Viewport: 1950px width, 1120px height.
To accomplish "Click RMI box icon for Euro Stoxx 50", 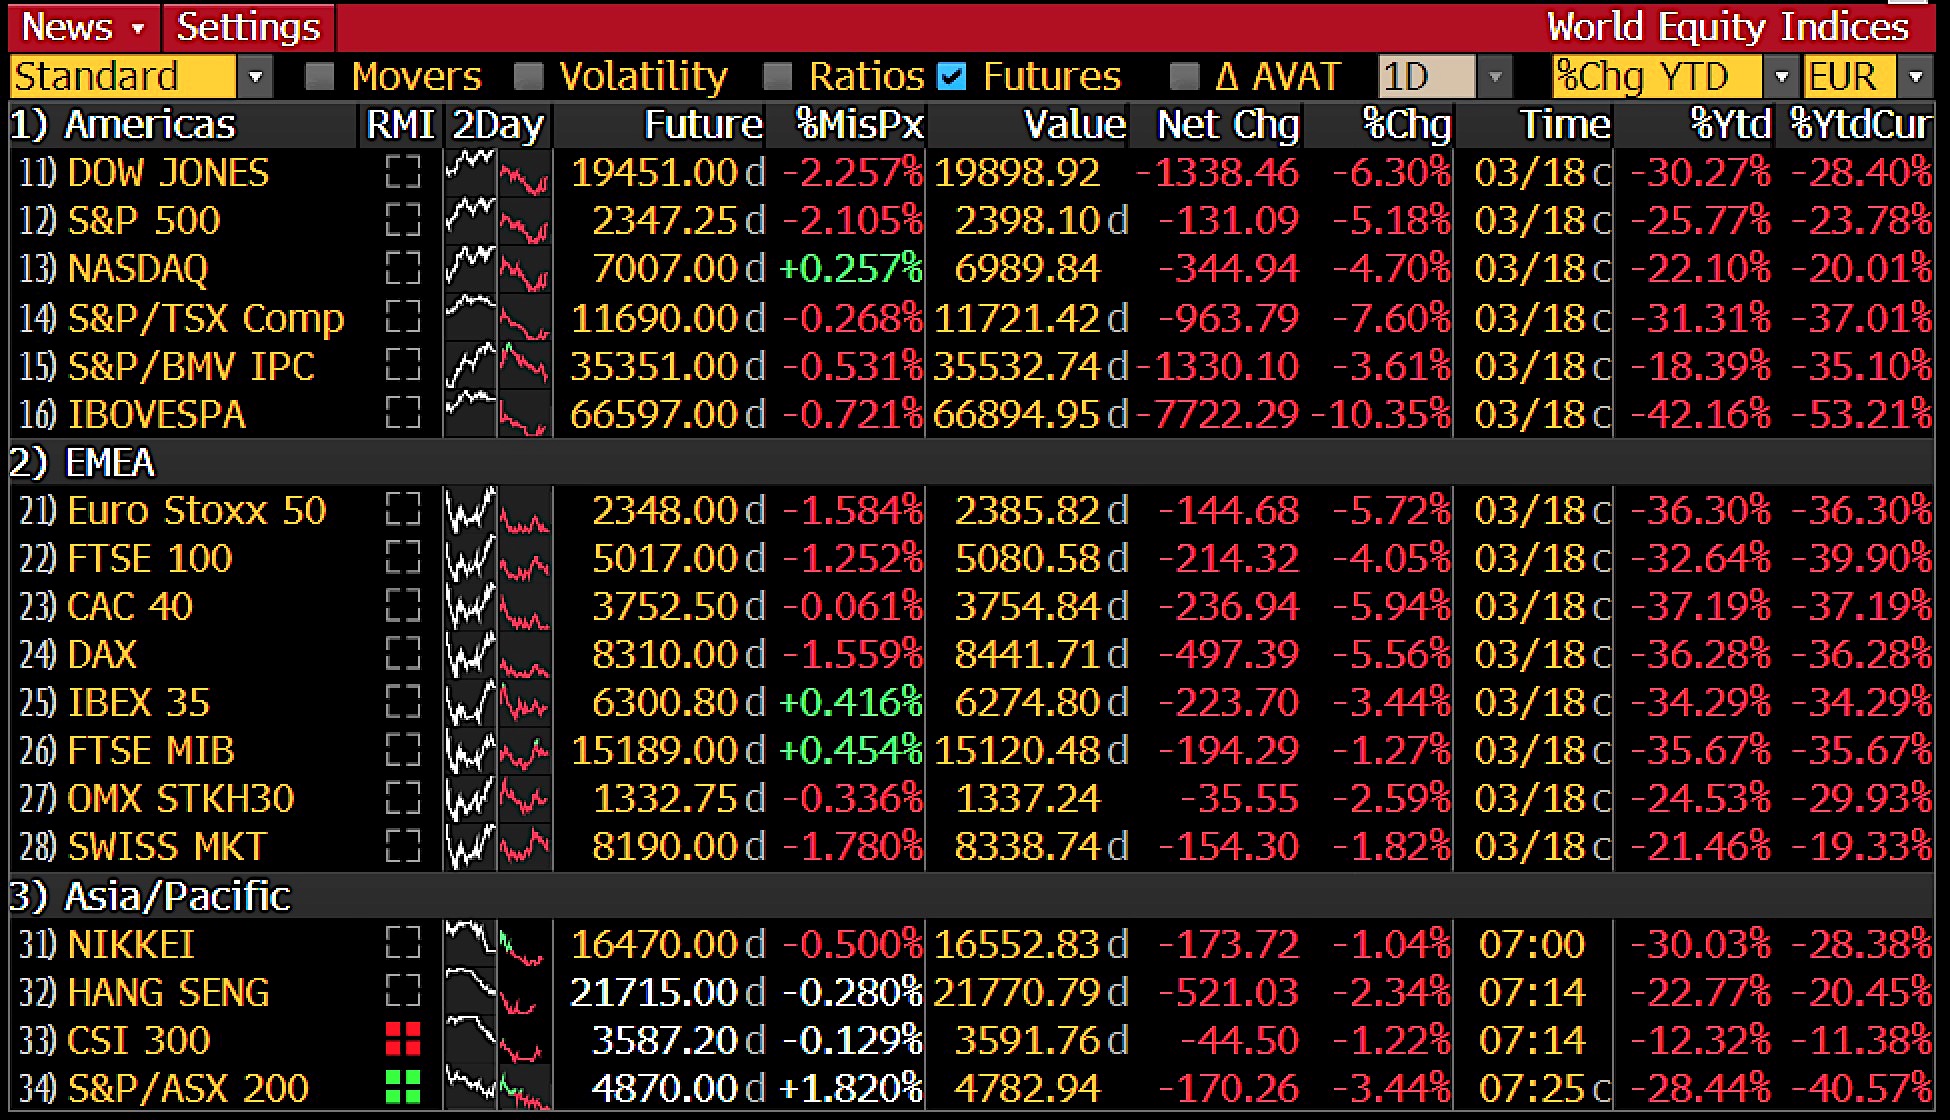I will (403, 511).
